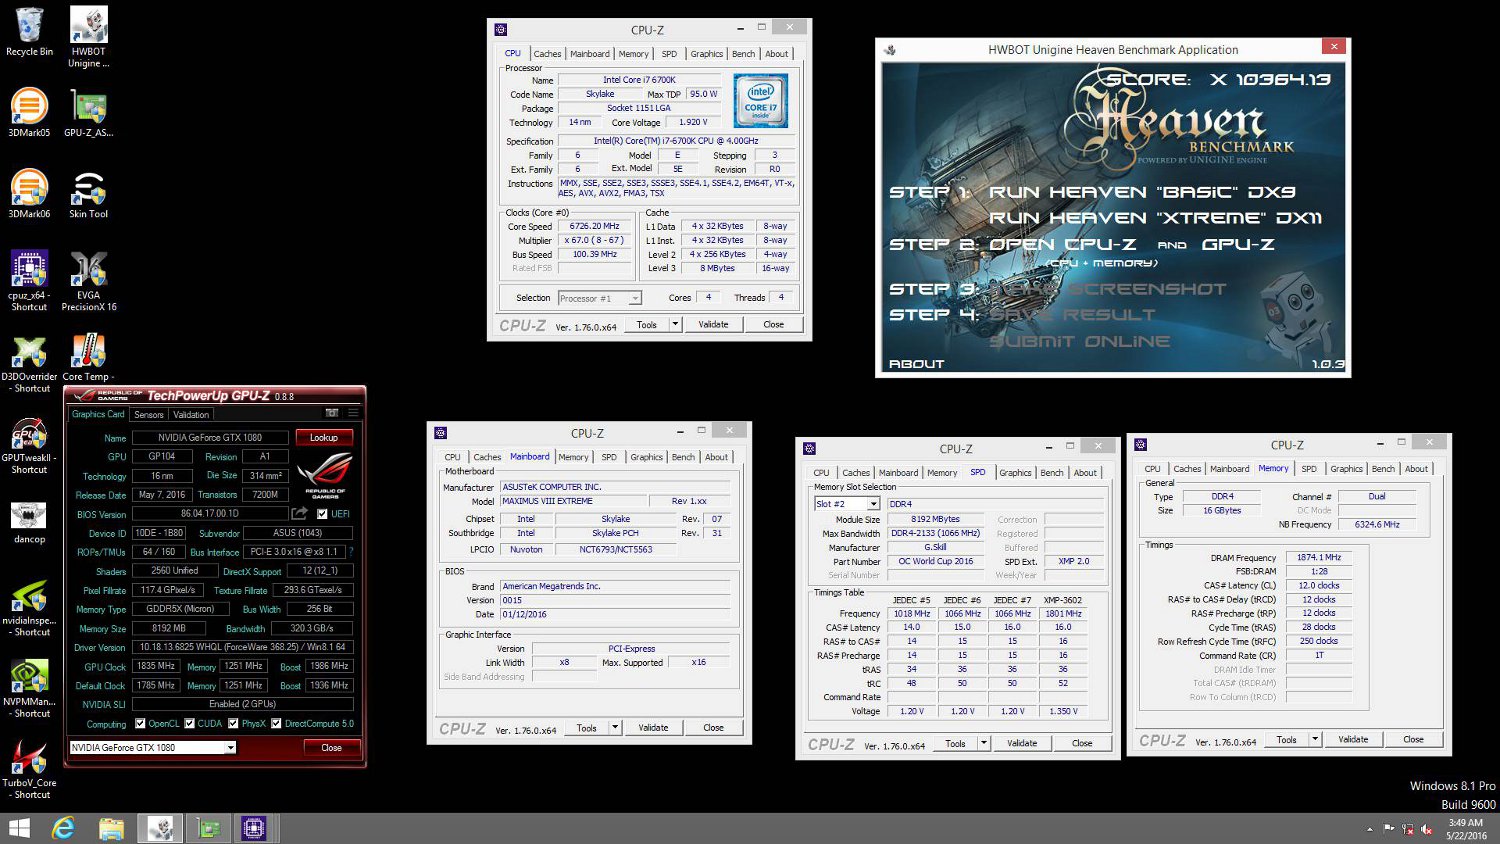
Task: Open the Recycle Bin desktop icon
Action: tap(29, 32)
